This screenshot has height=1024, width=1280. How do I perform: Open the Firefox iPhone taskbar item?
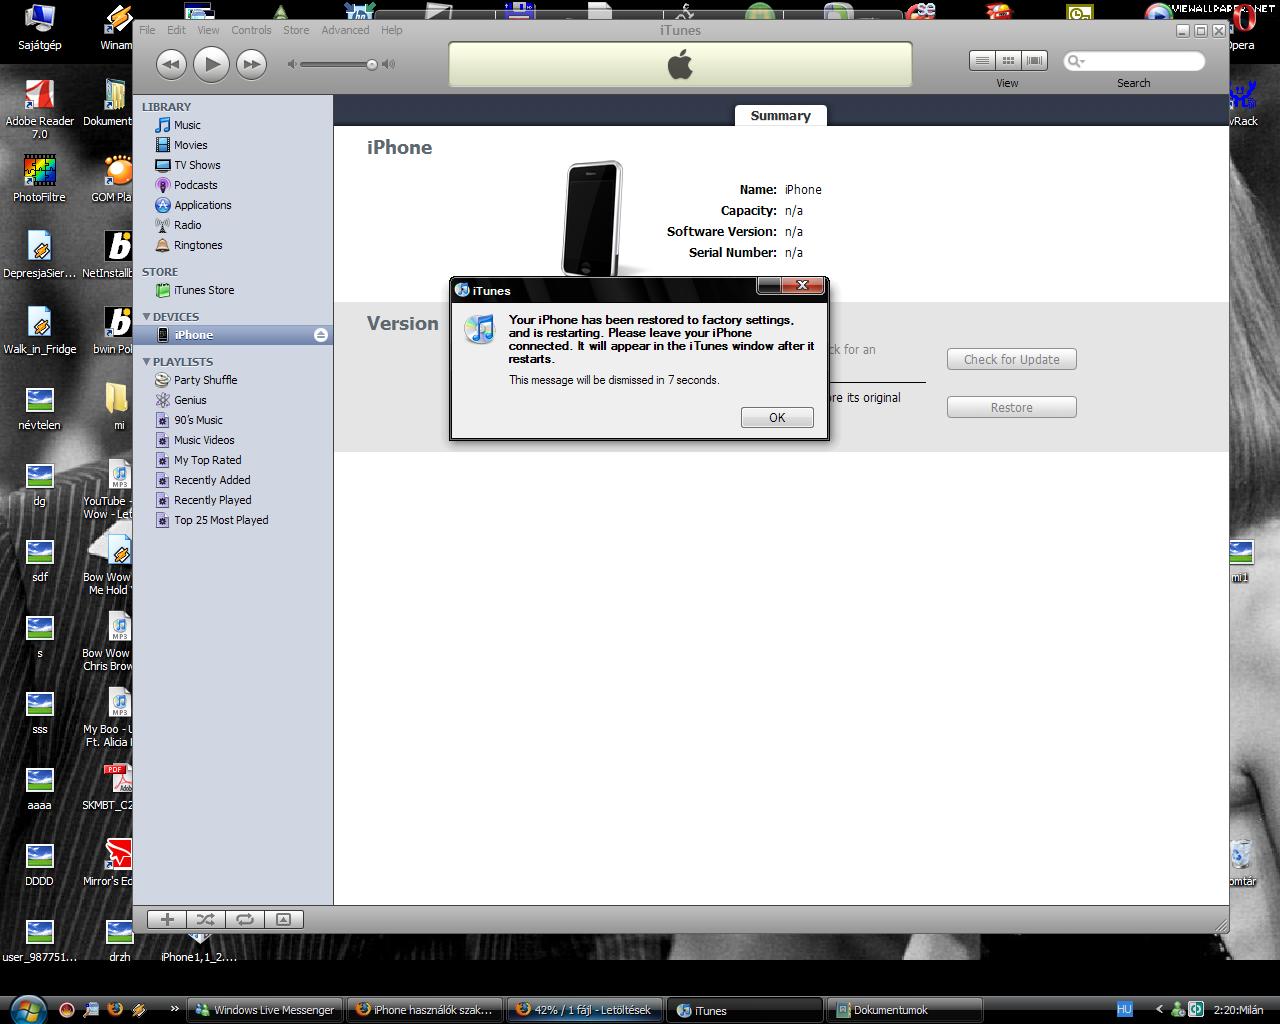(424, 1010)
